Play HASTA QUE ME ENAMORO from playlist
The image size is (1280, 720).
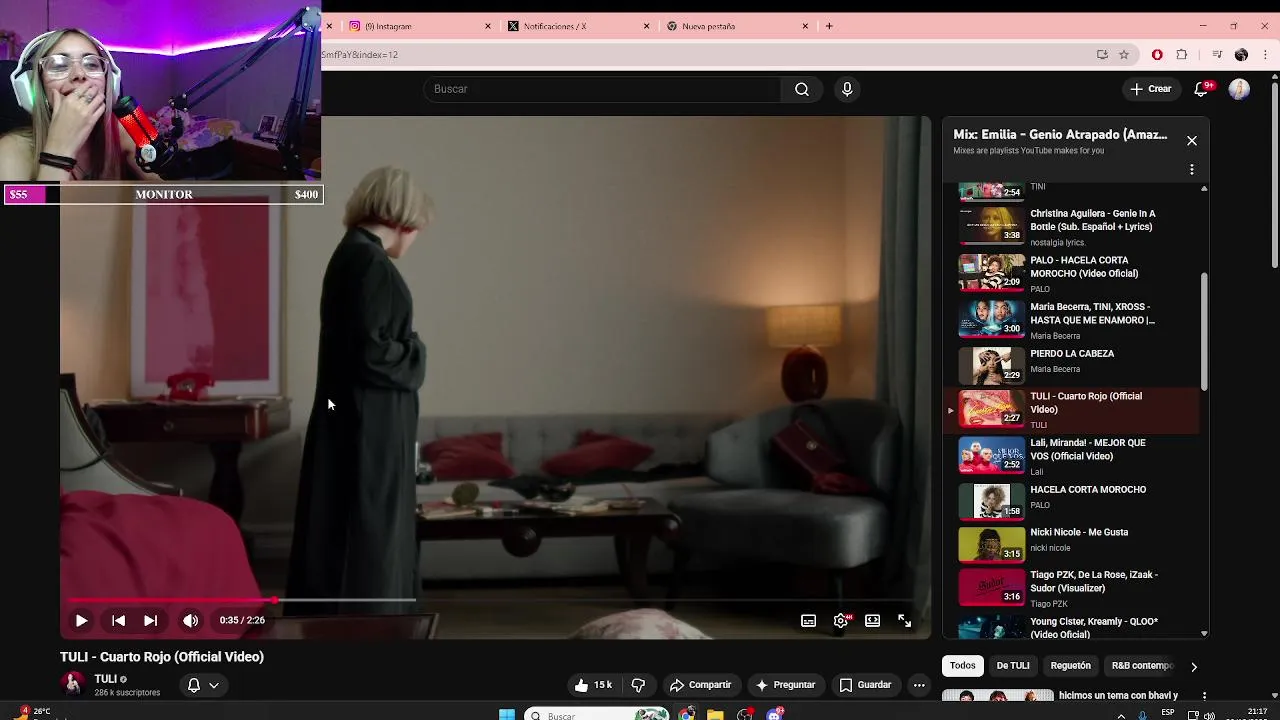click(1070, 320)
